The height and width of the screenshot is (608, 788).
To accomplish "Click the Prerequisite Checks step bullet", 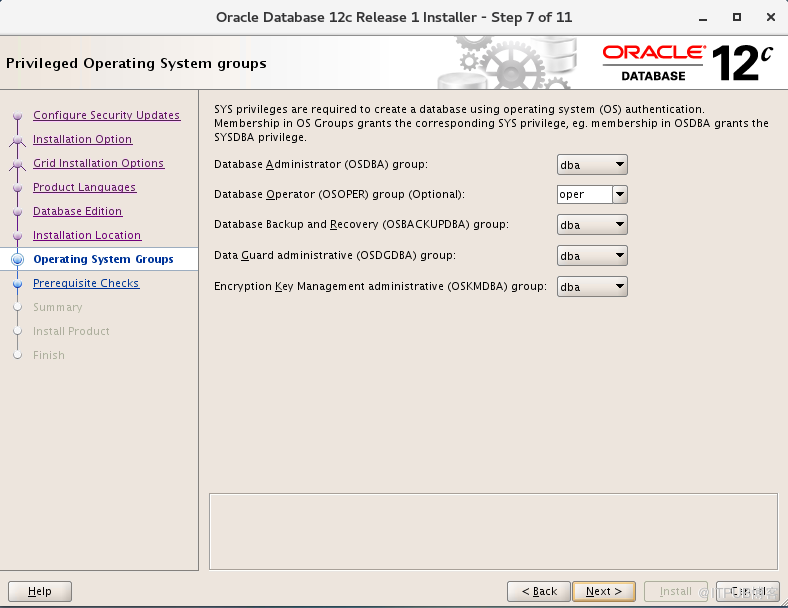I will point(18,283).
